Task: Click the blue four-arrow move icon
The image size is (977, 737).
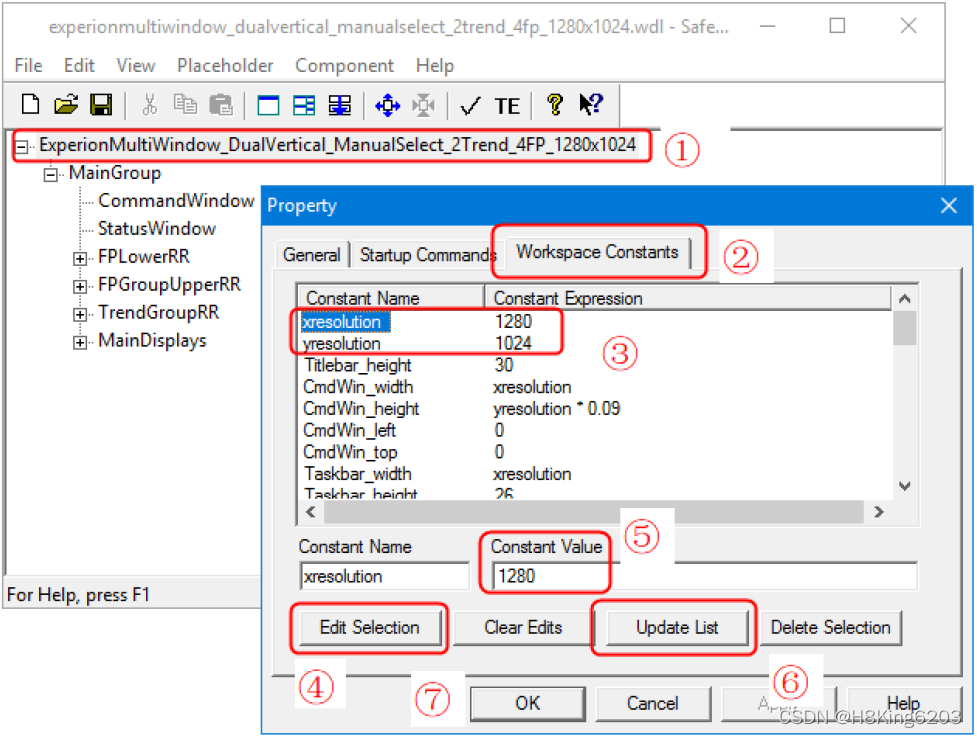Action: (388, 105)
